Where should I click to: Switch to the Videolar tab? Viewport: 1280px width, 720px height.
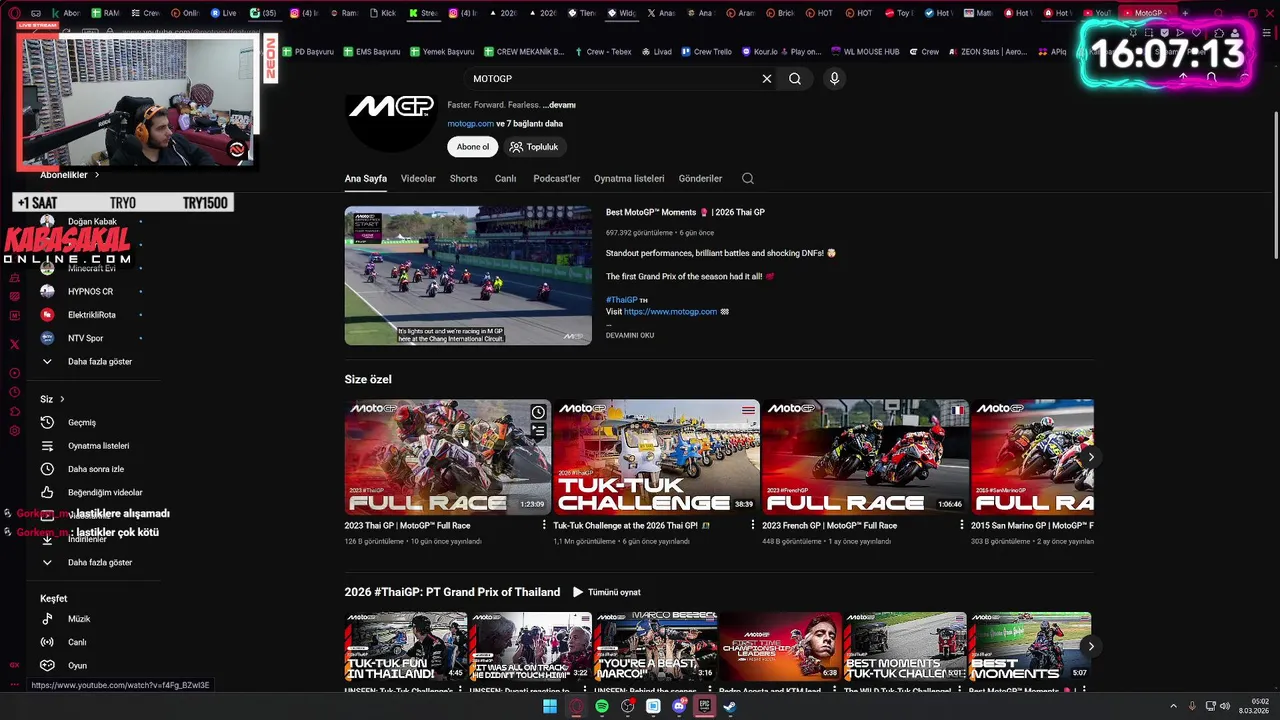pos(418,179)
